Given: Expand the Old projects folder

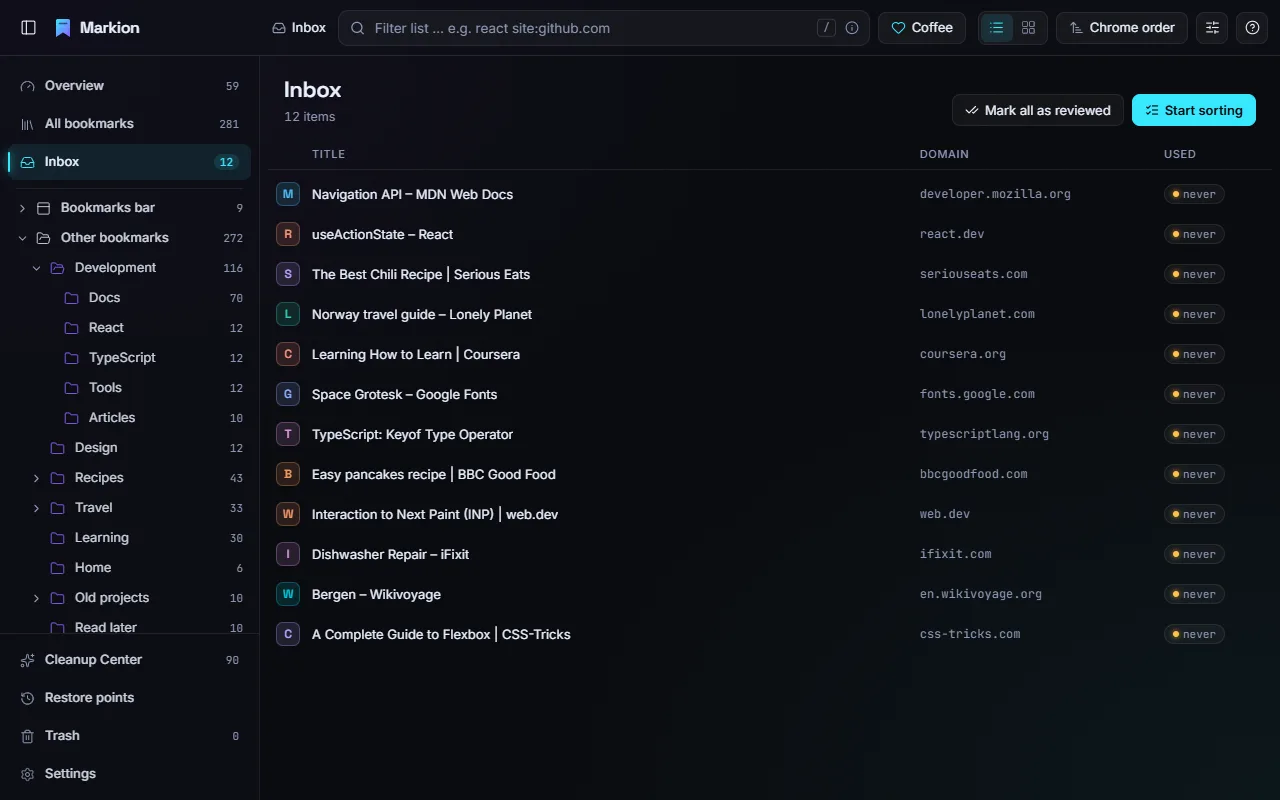Looking at the screenshot, I should 36,598.
